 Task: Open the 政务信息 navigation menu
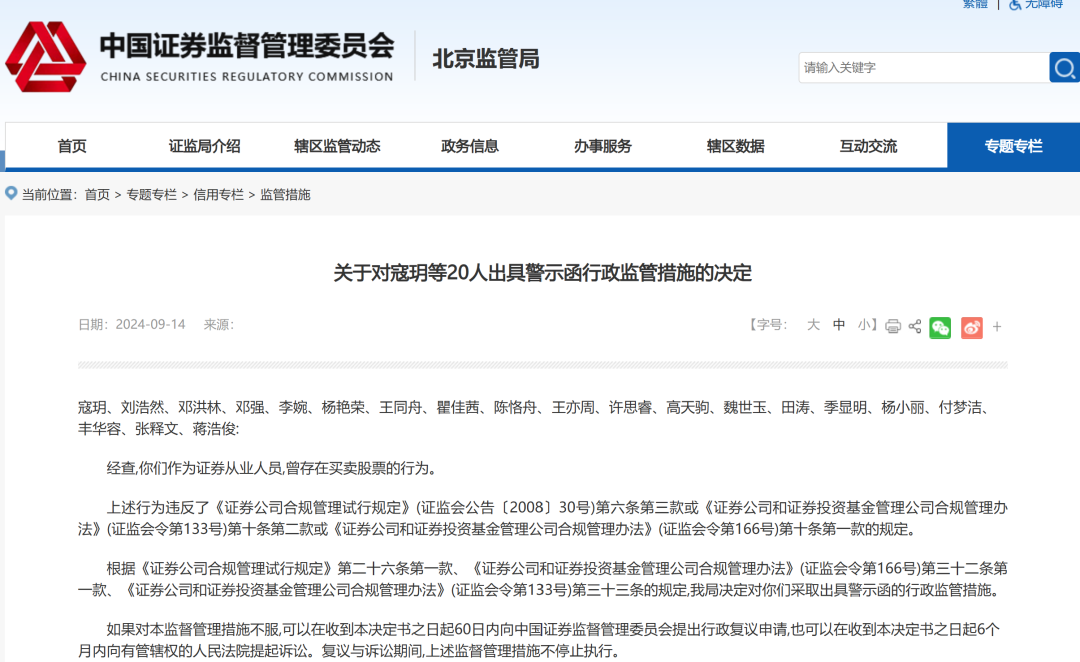click(x=470, y=145)
